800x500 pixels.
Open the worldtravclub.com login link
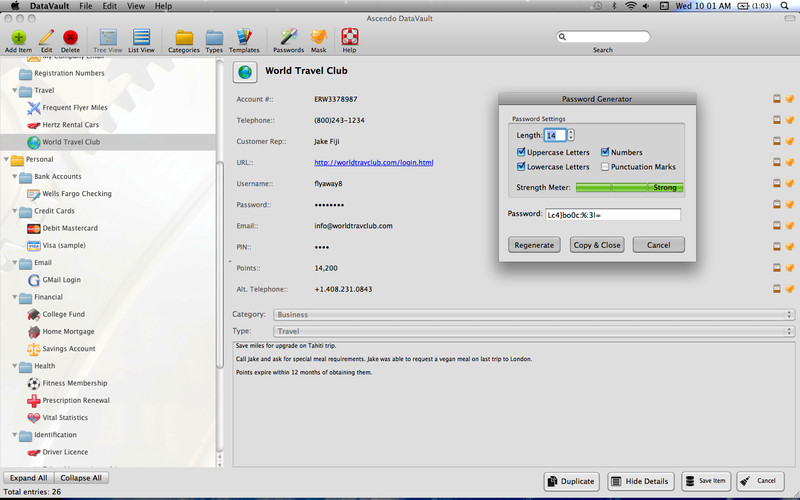coord(373,162)
